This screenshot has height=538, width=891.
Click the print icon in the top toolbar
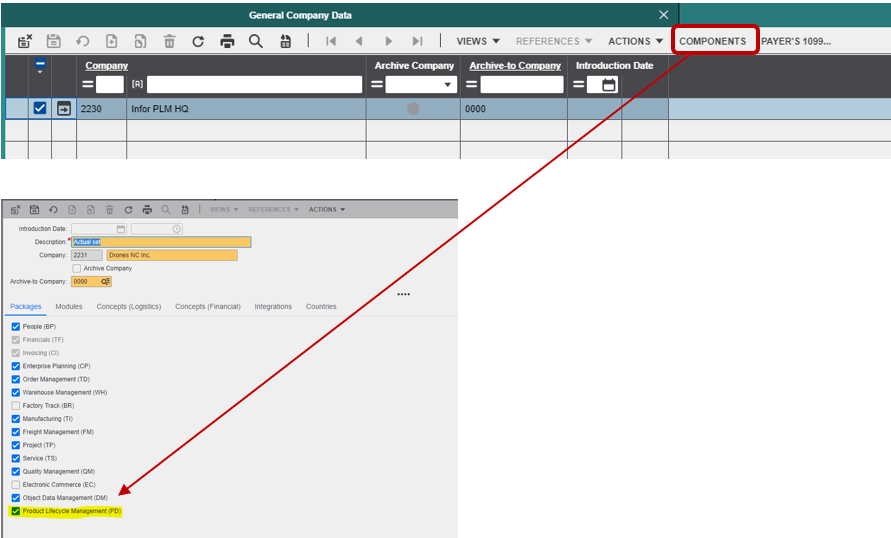click(x=227, y=41)
